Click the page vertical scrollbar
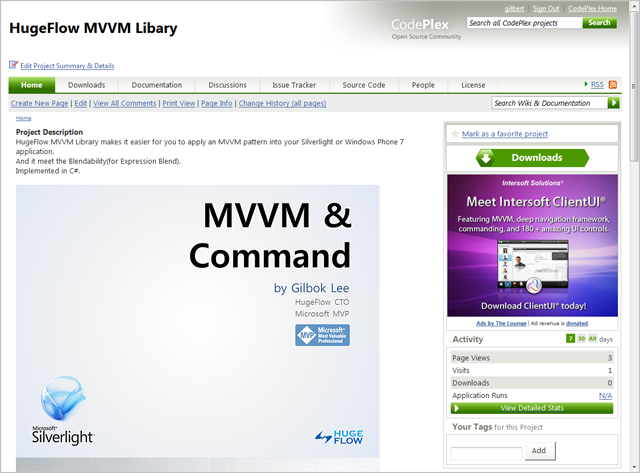Screen dimensions: 640x473 click(633, 237)
